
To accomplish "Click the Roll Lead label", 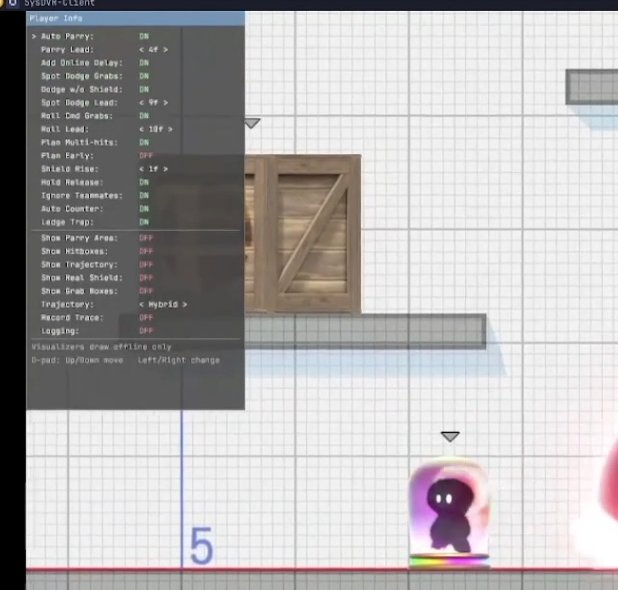I will point(65,129).
